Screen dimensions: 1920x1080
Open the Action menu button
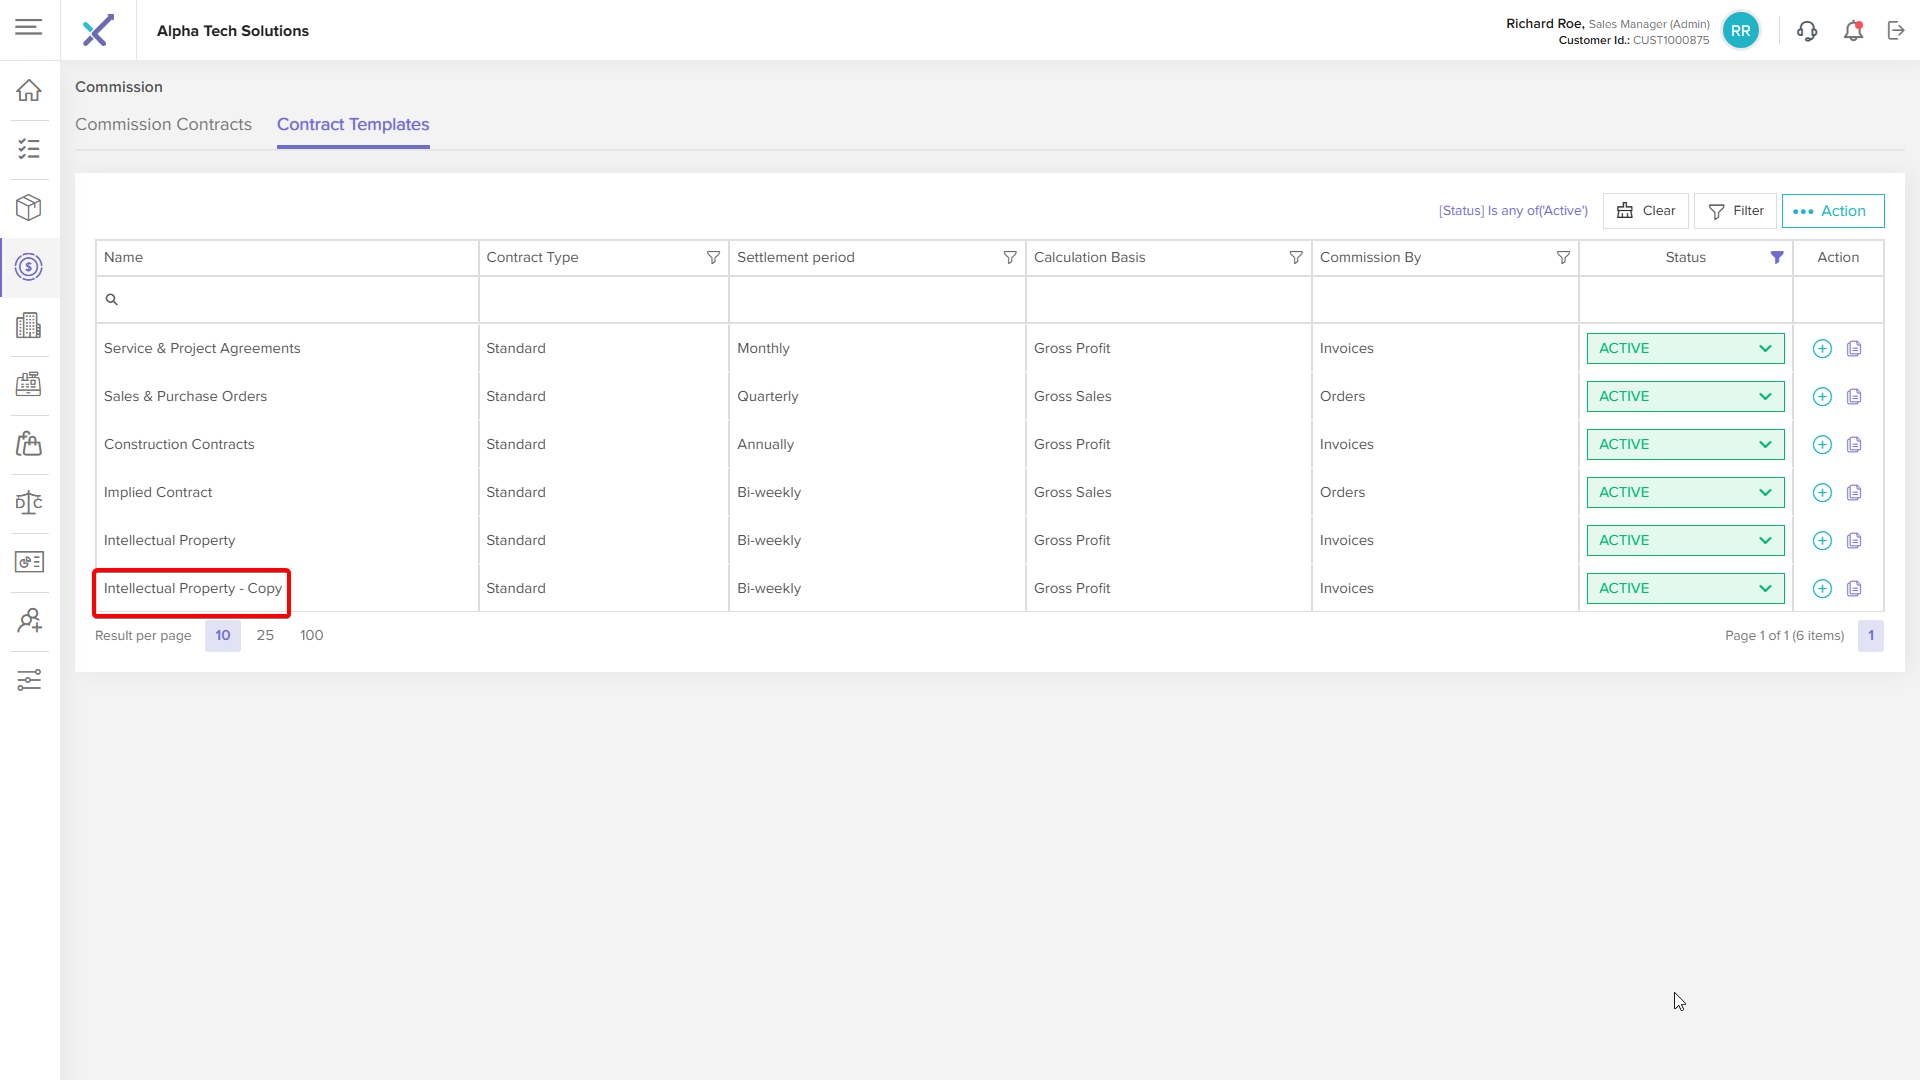(1832, 211)
